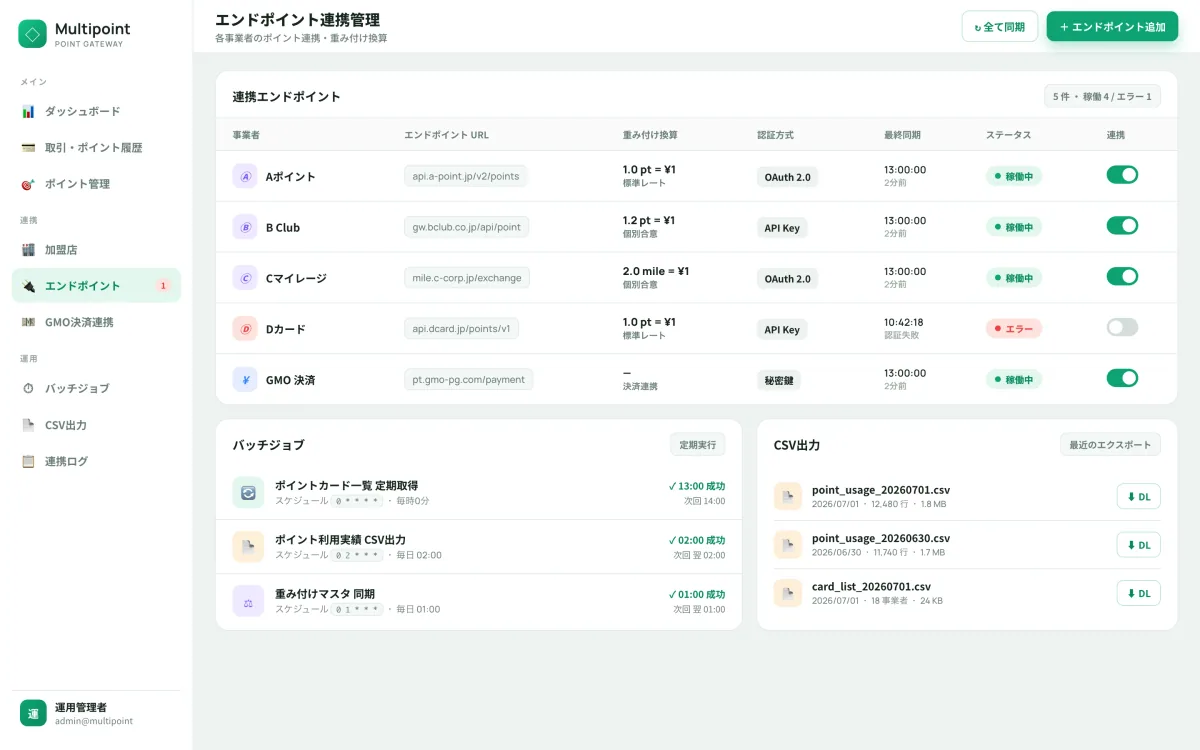Click the 5件・稼働4/エラー1 summary badge
The height and width of the screenshot is (750, 1200).
(x=1102, y=97)
